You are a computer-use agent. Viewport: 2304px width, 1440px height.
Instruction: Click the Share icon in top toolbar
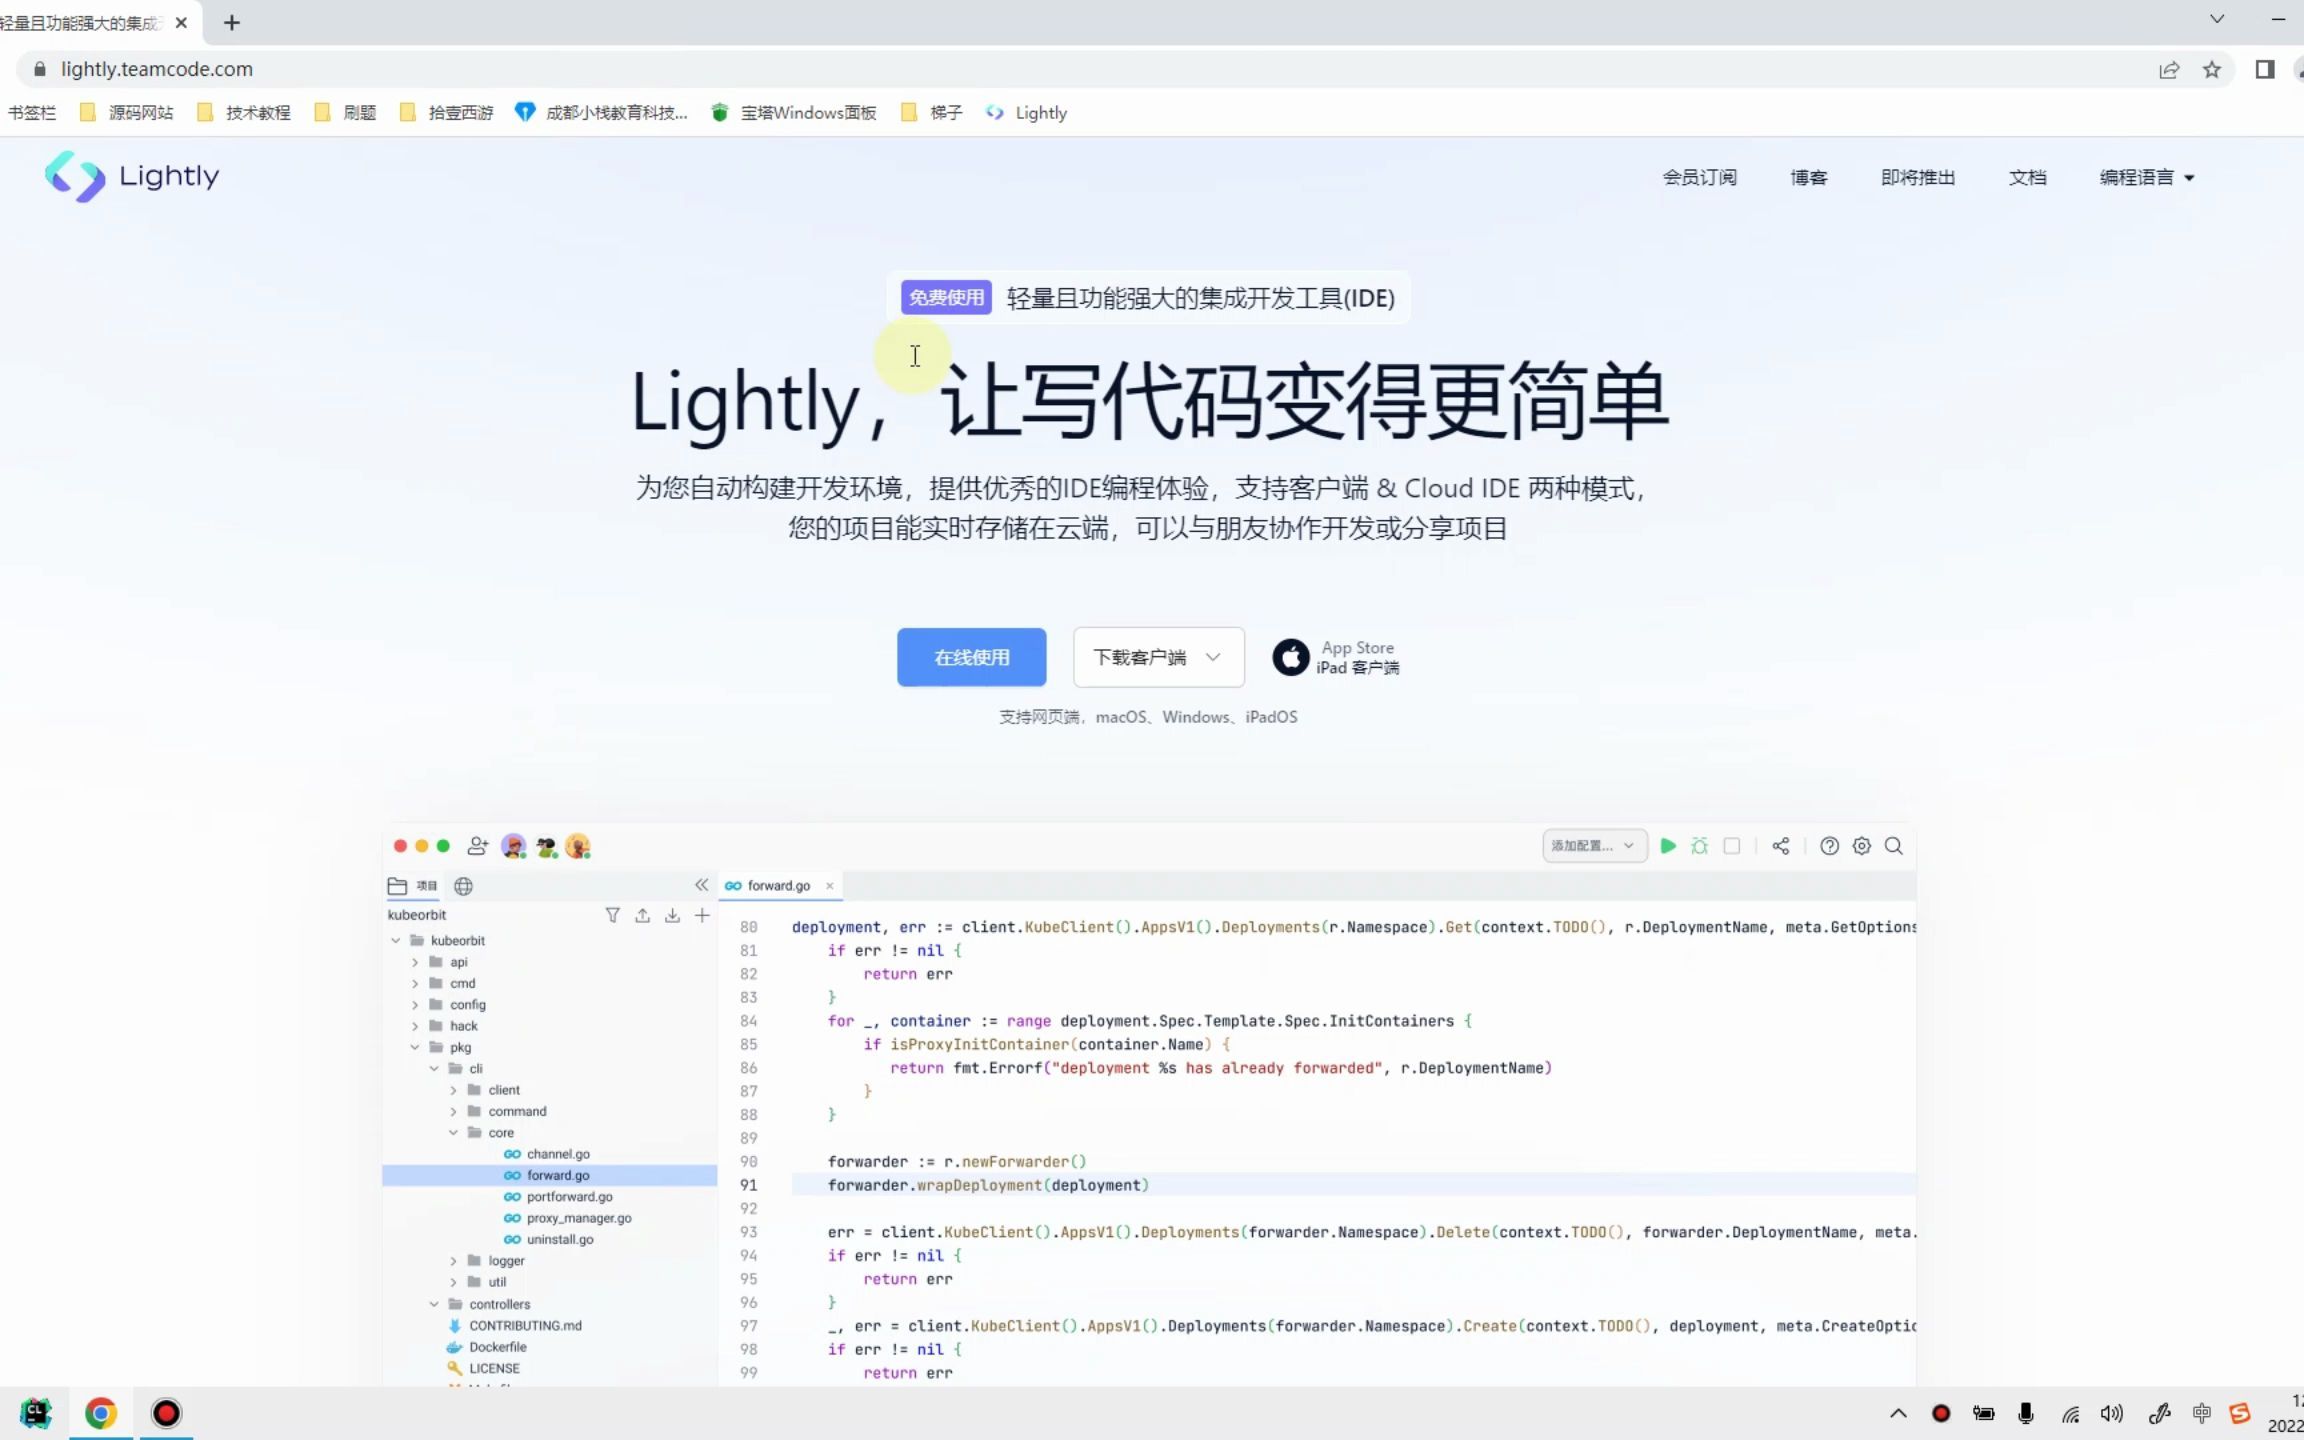pyautogui.click(x=1780, y=846)
